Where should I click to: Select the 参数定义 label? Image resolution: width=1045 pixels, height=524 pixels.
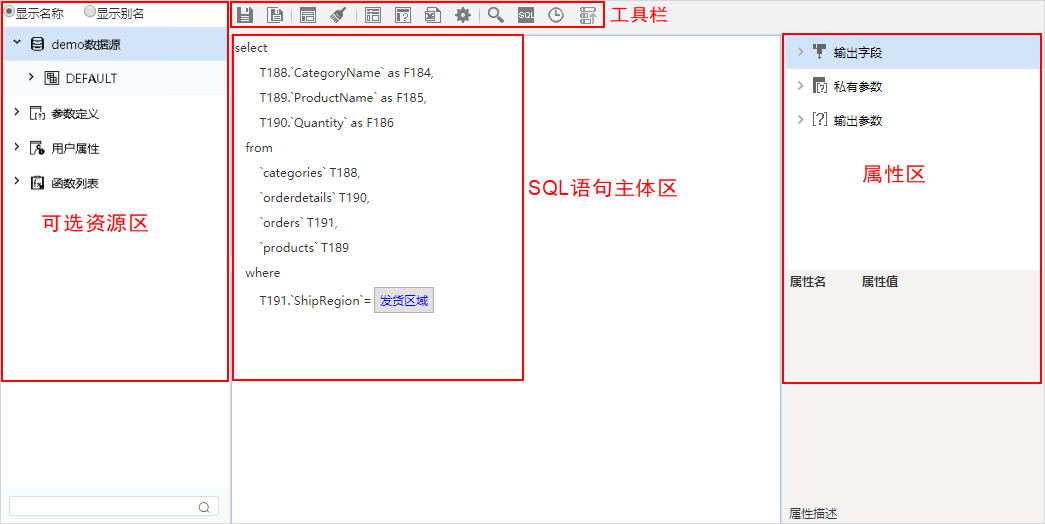pyautogui.click(x=75, y=114)
